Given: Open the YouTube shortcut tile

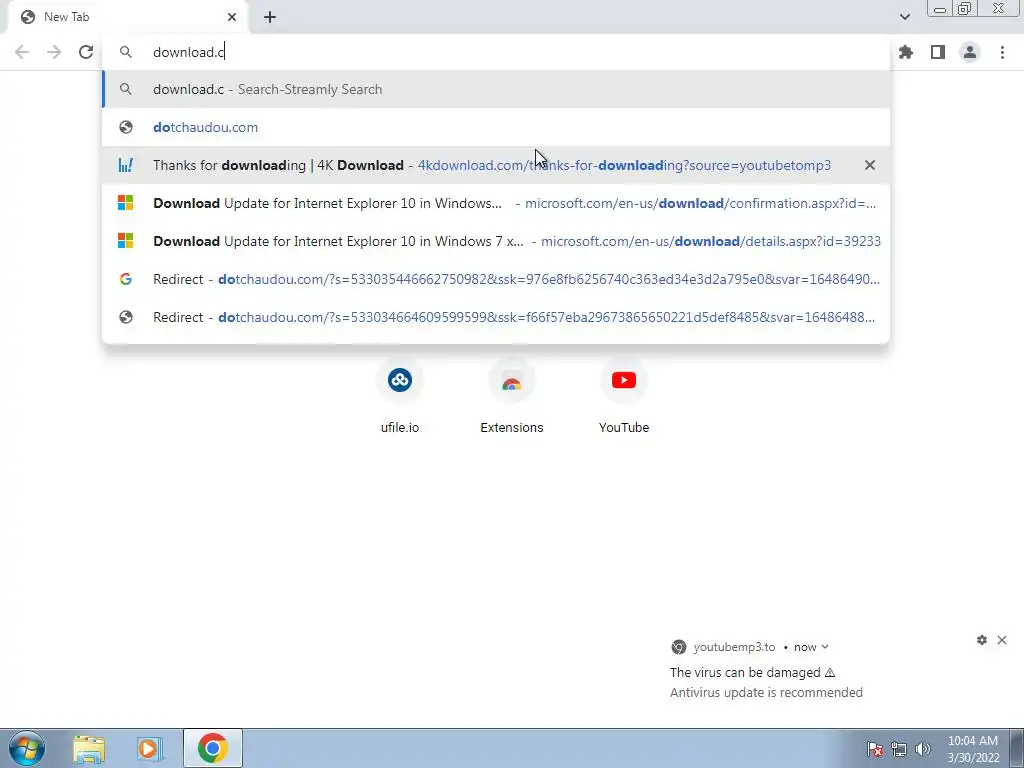Looking at the screenshot, I should tap(624, 397).
